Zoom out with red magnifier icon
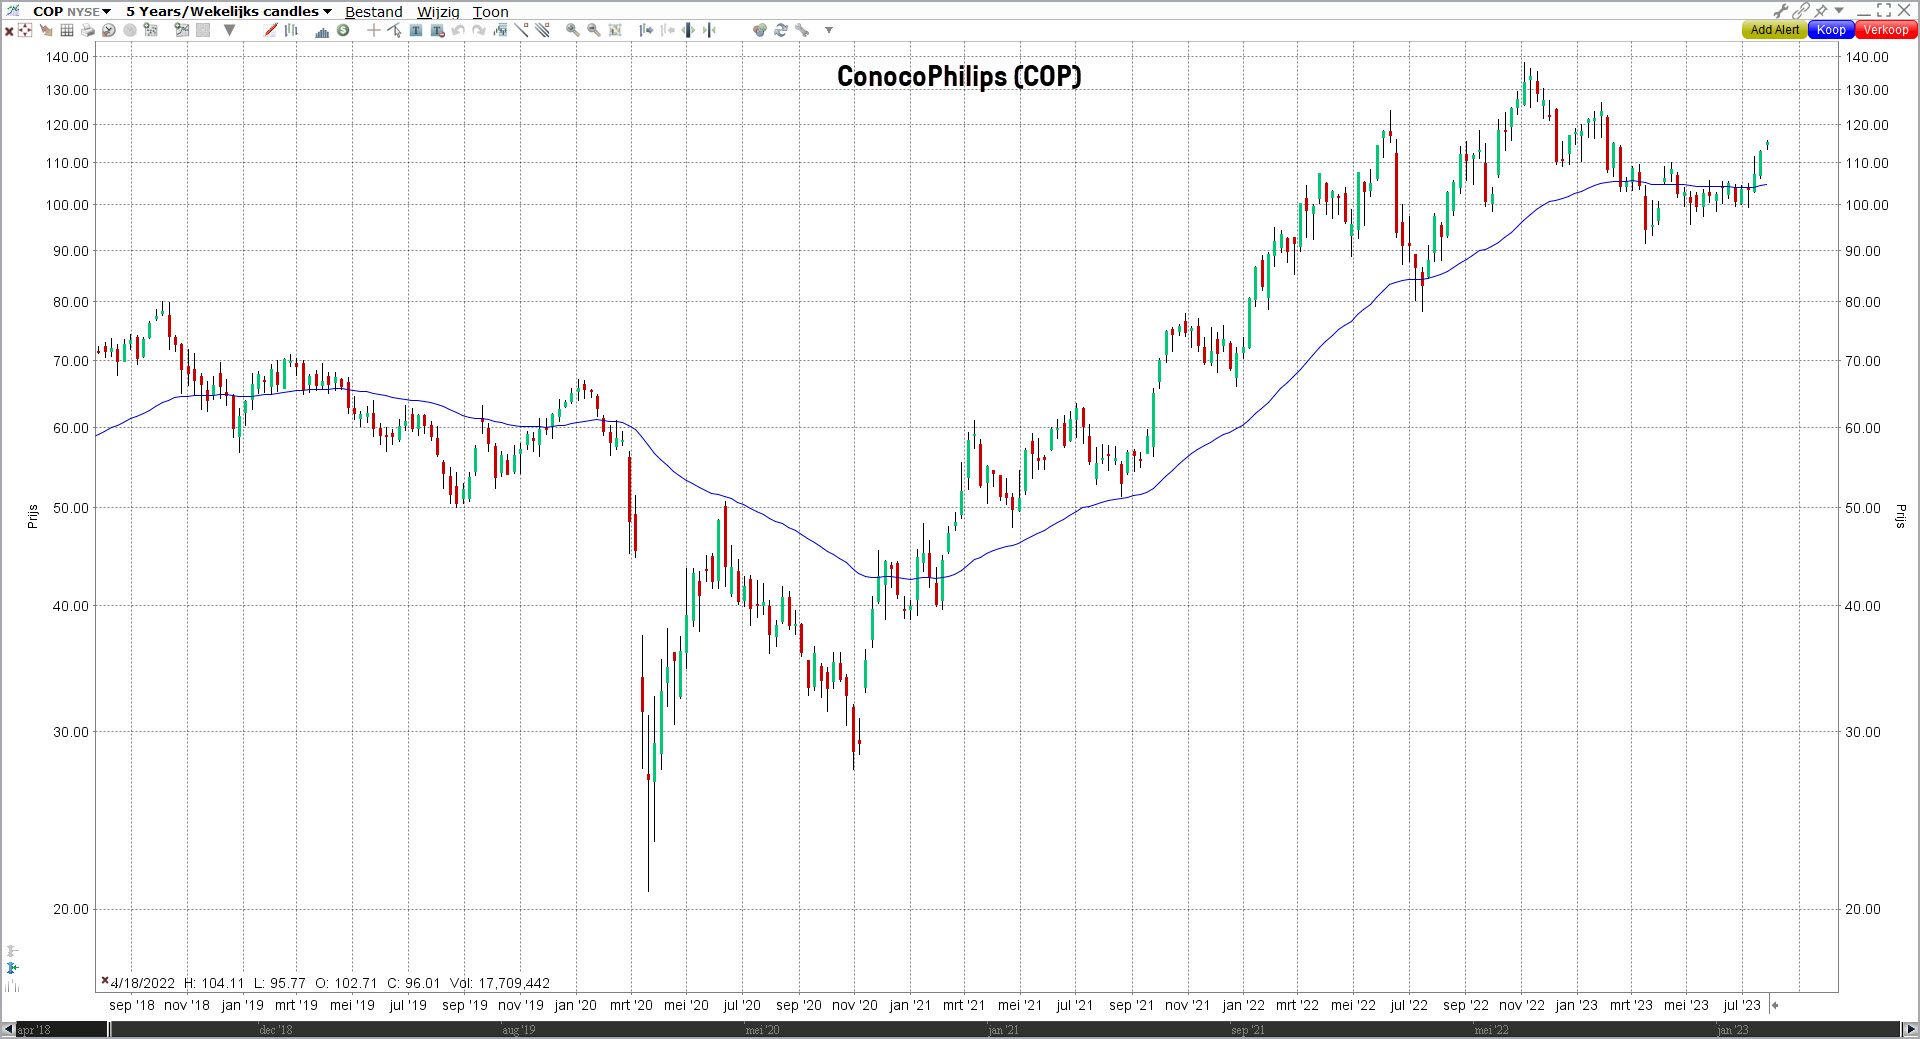 click(x=594, y=30)
